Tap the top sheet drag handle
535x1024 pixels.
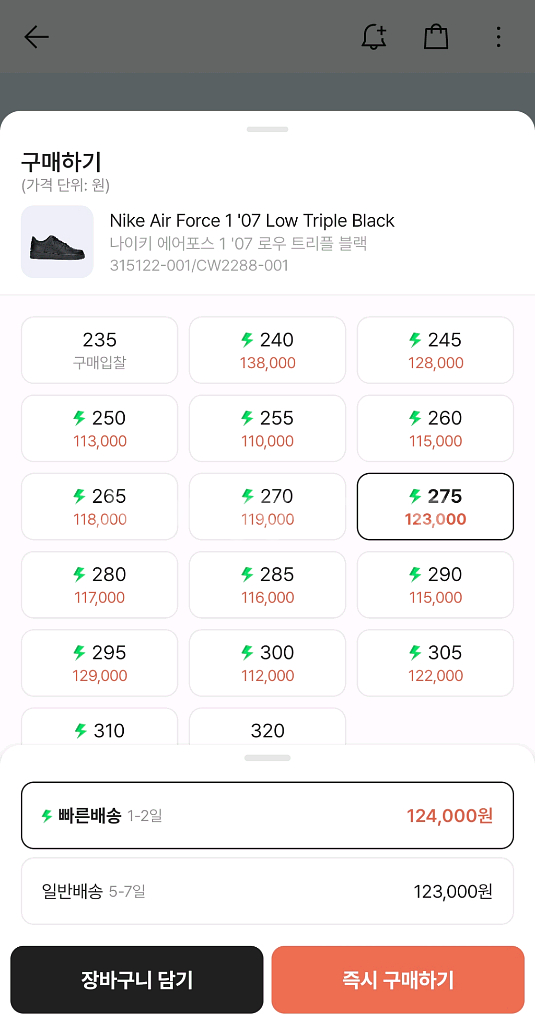[x=267, y=129]
